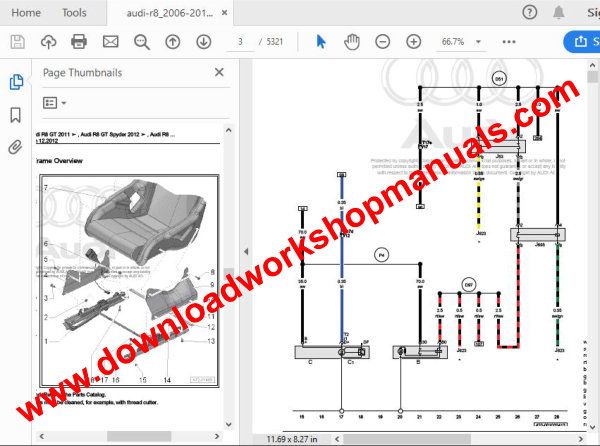Click thumbnail panel scroll down arrow

228,424
